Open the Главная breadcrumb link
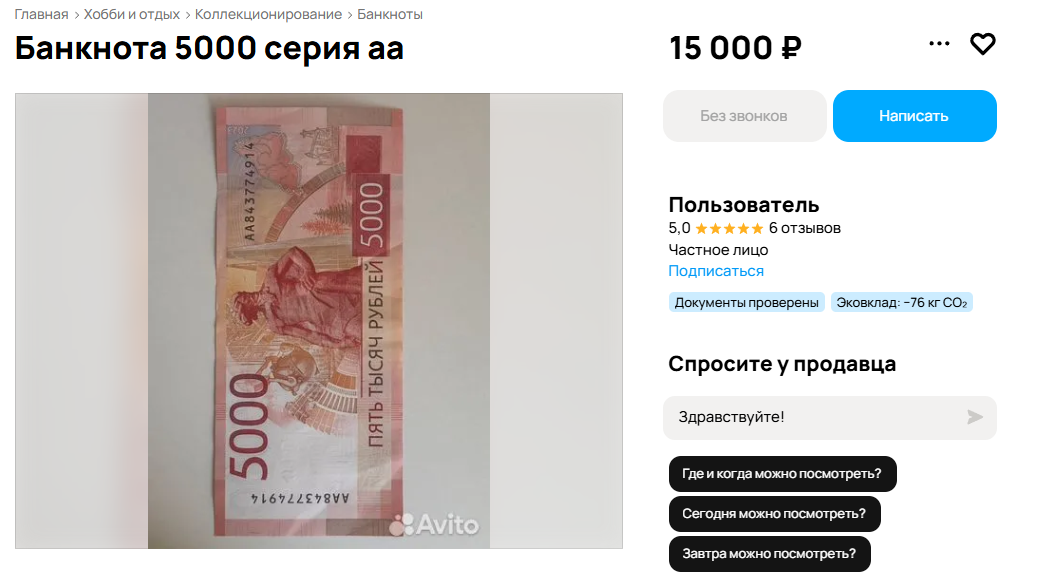This screenshot has width=1045, height=574. [41, 14]
